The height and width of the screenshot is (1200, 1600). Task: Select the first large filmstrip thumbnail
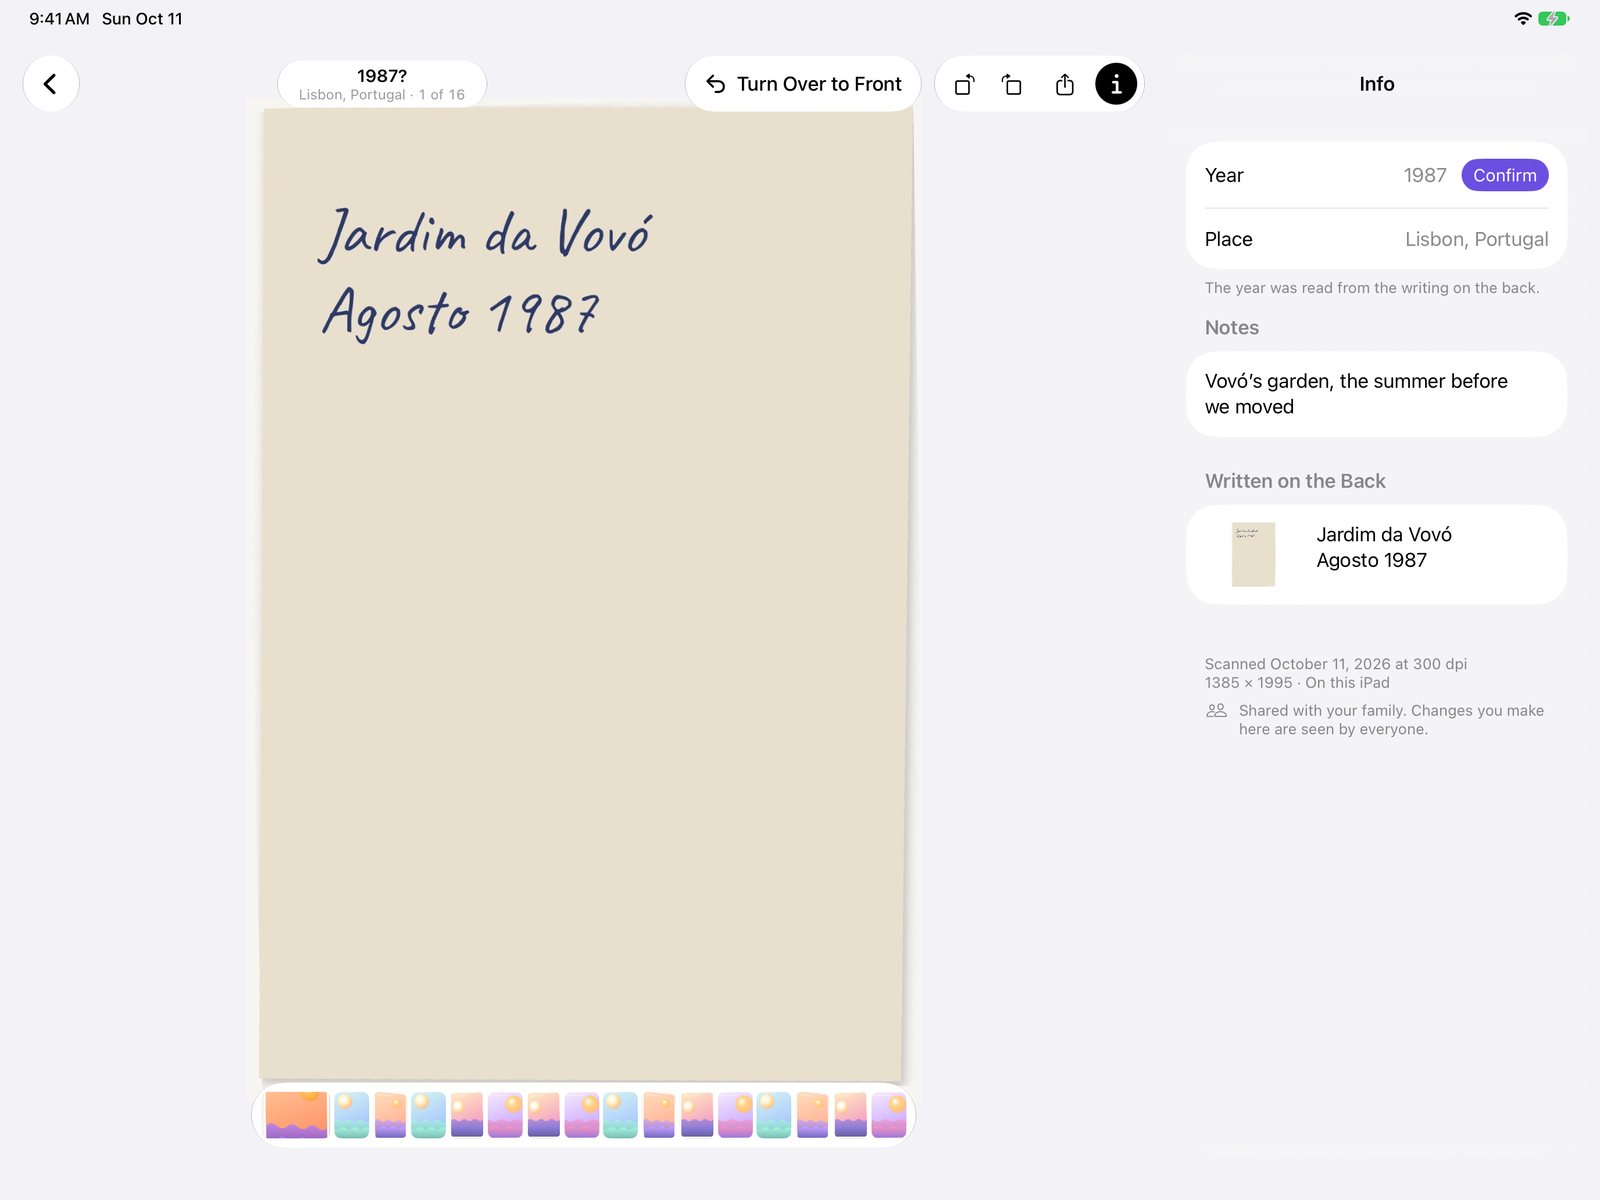point(296,1115)
